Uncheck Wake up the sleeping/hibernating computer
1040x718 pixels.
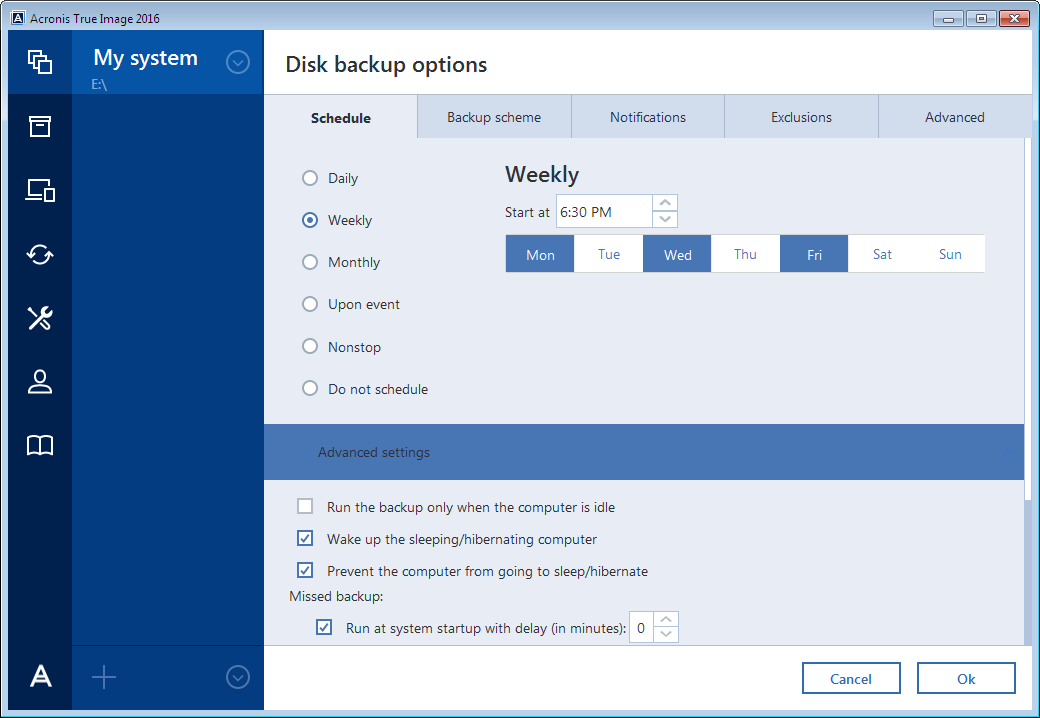click(305, 539)
